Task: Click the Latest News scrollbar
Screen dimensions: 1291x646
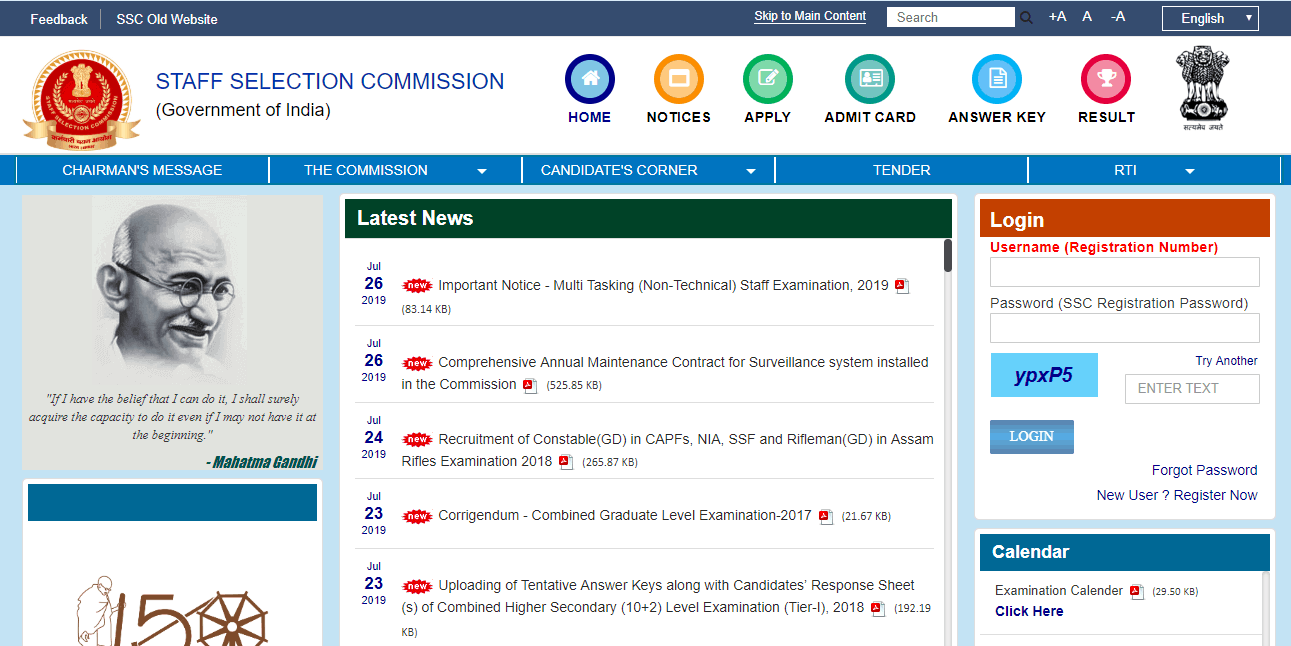Action: coord(947,256)
